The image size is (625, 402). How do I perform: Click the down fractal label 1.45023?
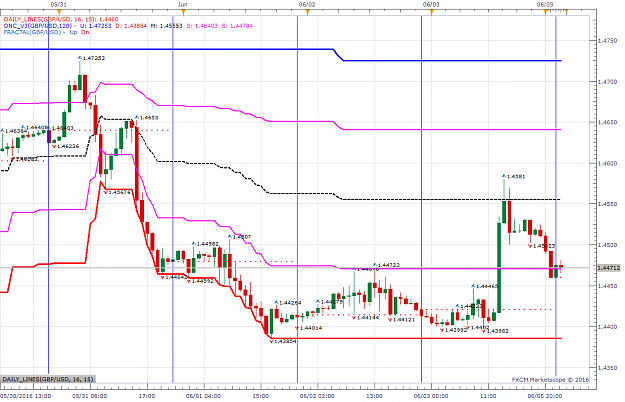click(544, 246)
